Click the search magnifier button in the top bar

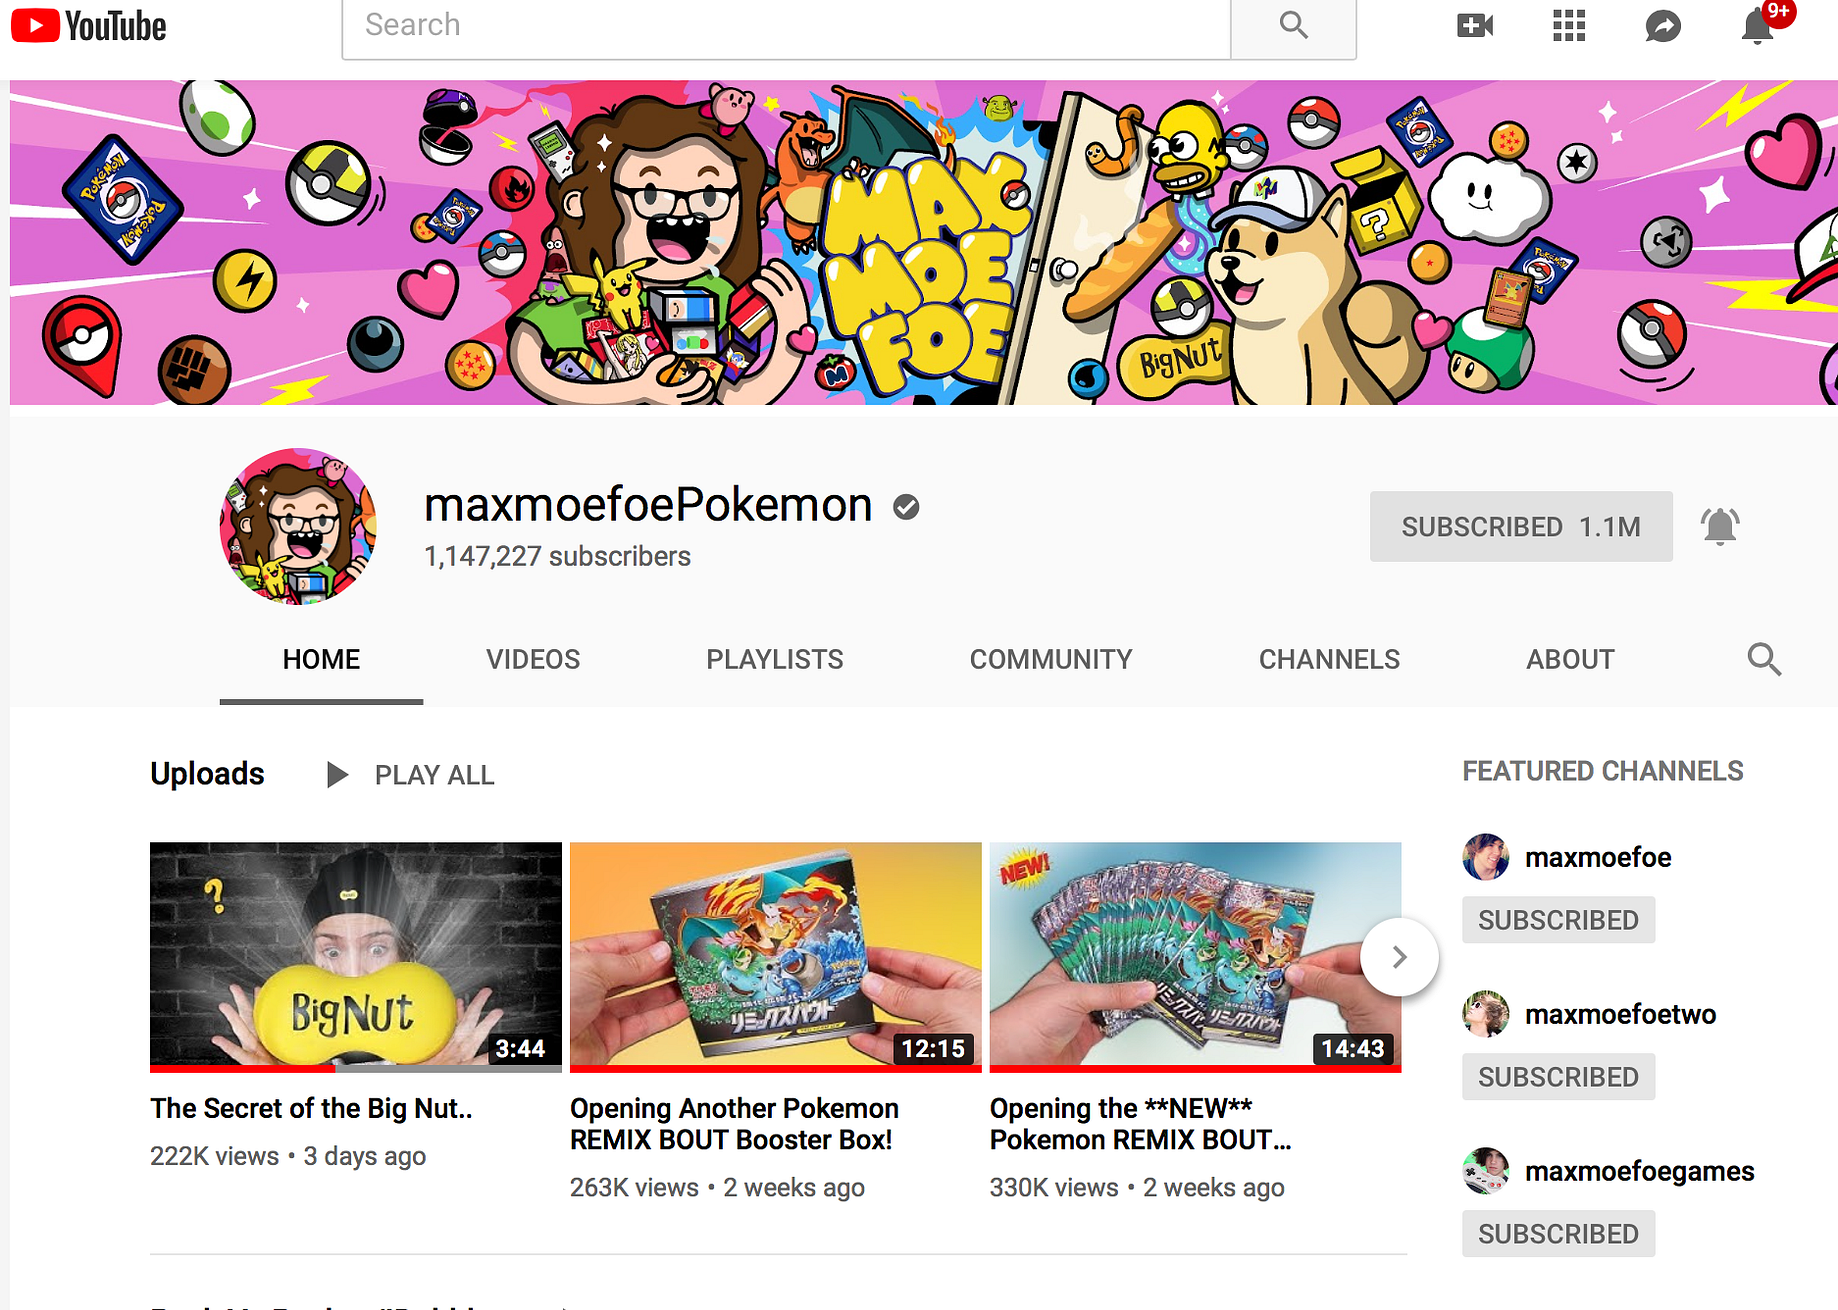click(x=1293, y=26)
